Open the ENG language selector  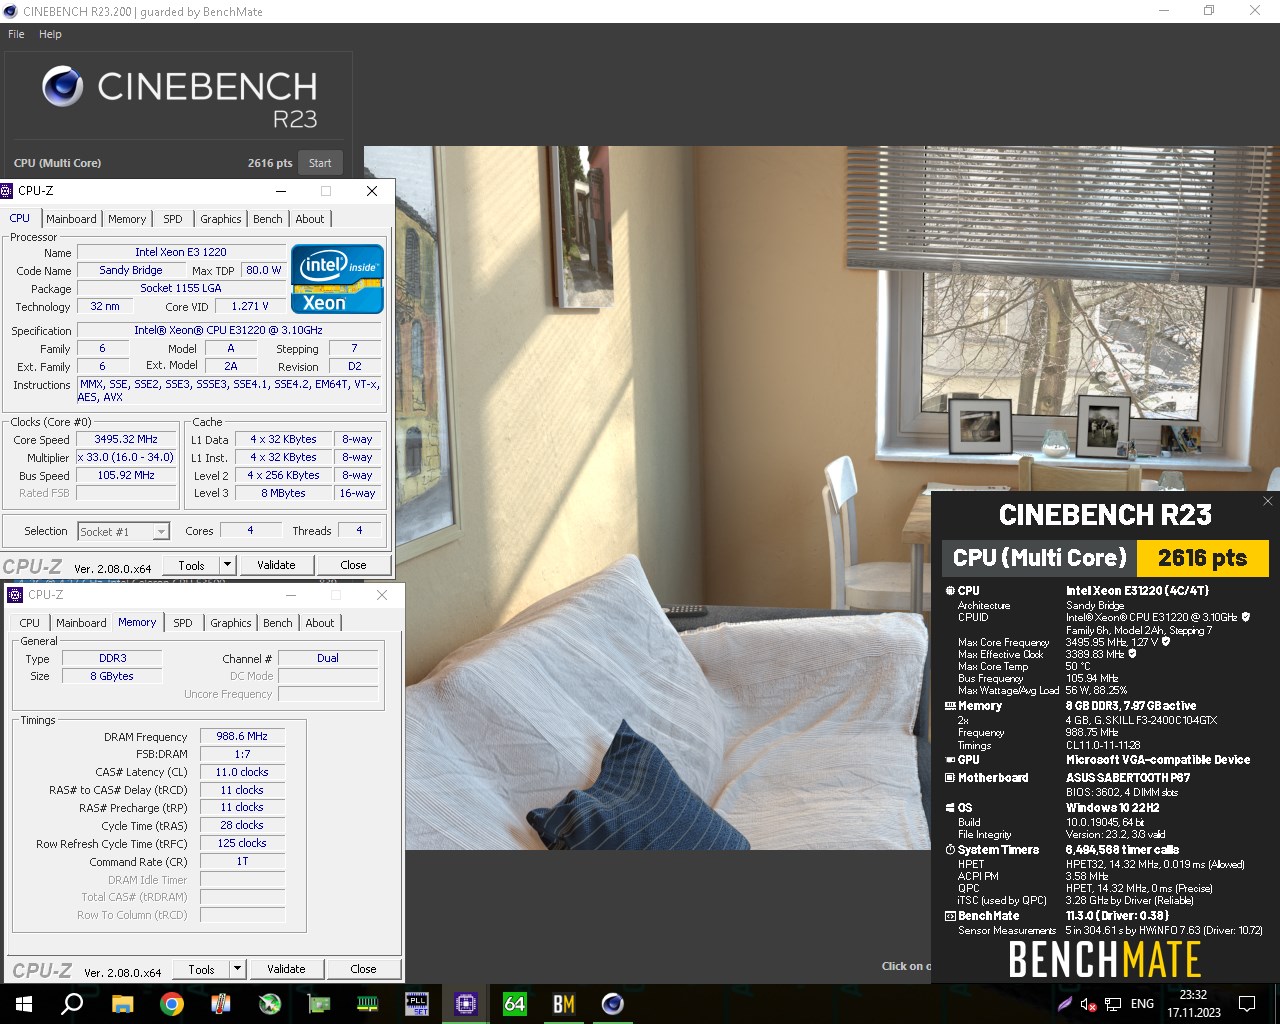click(1143, 1004)
